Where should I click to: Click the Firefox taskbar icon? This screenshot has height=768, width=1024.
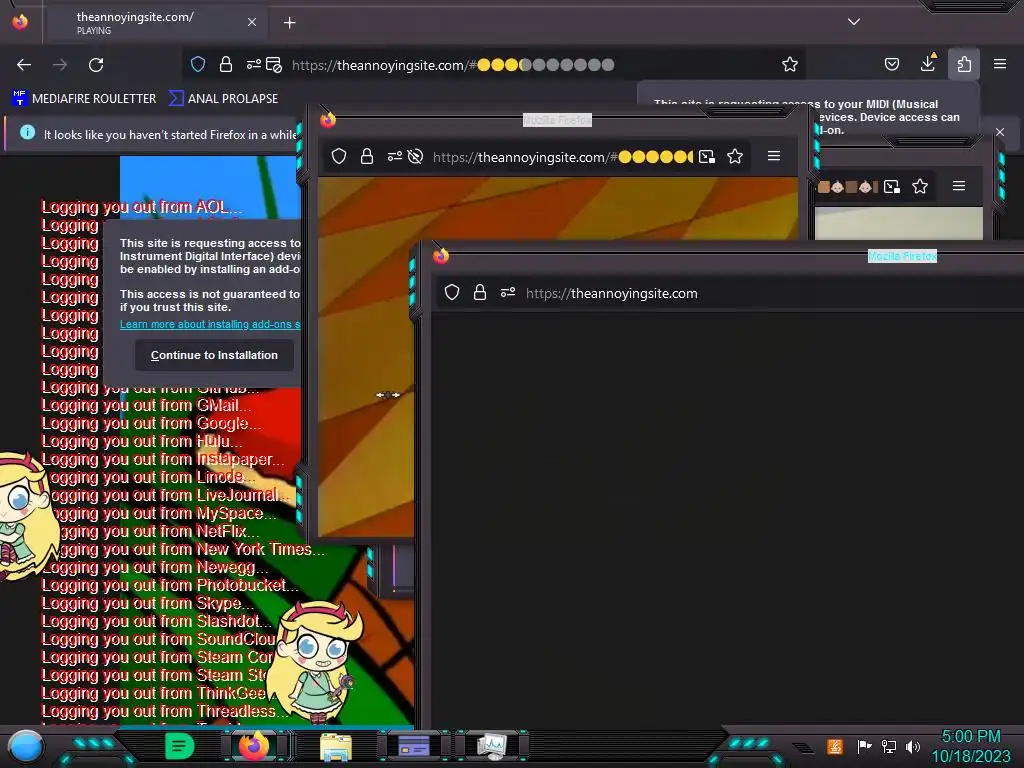coord(254,746)
